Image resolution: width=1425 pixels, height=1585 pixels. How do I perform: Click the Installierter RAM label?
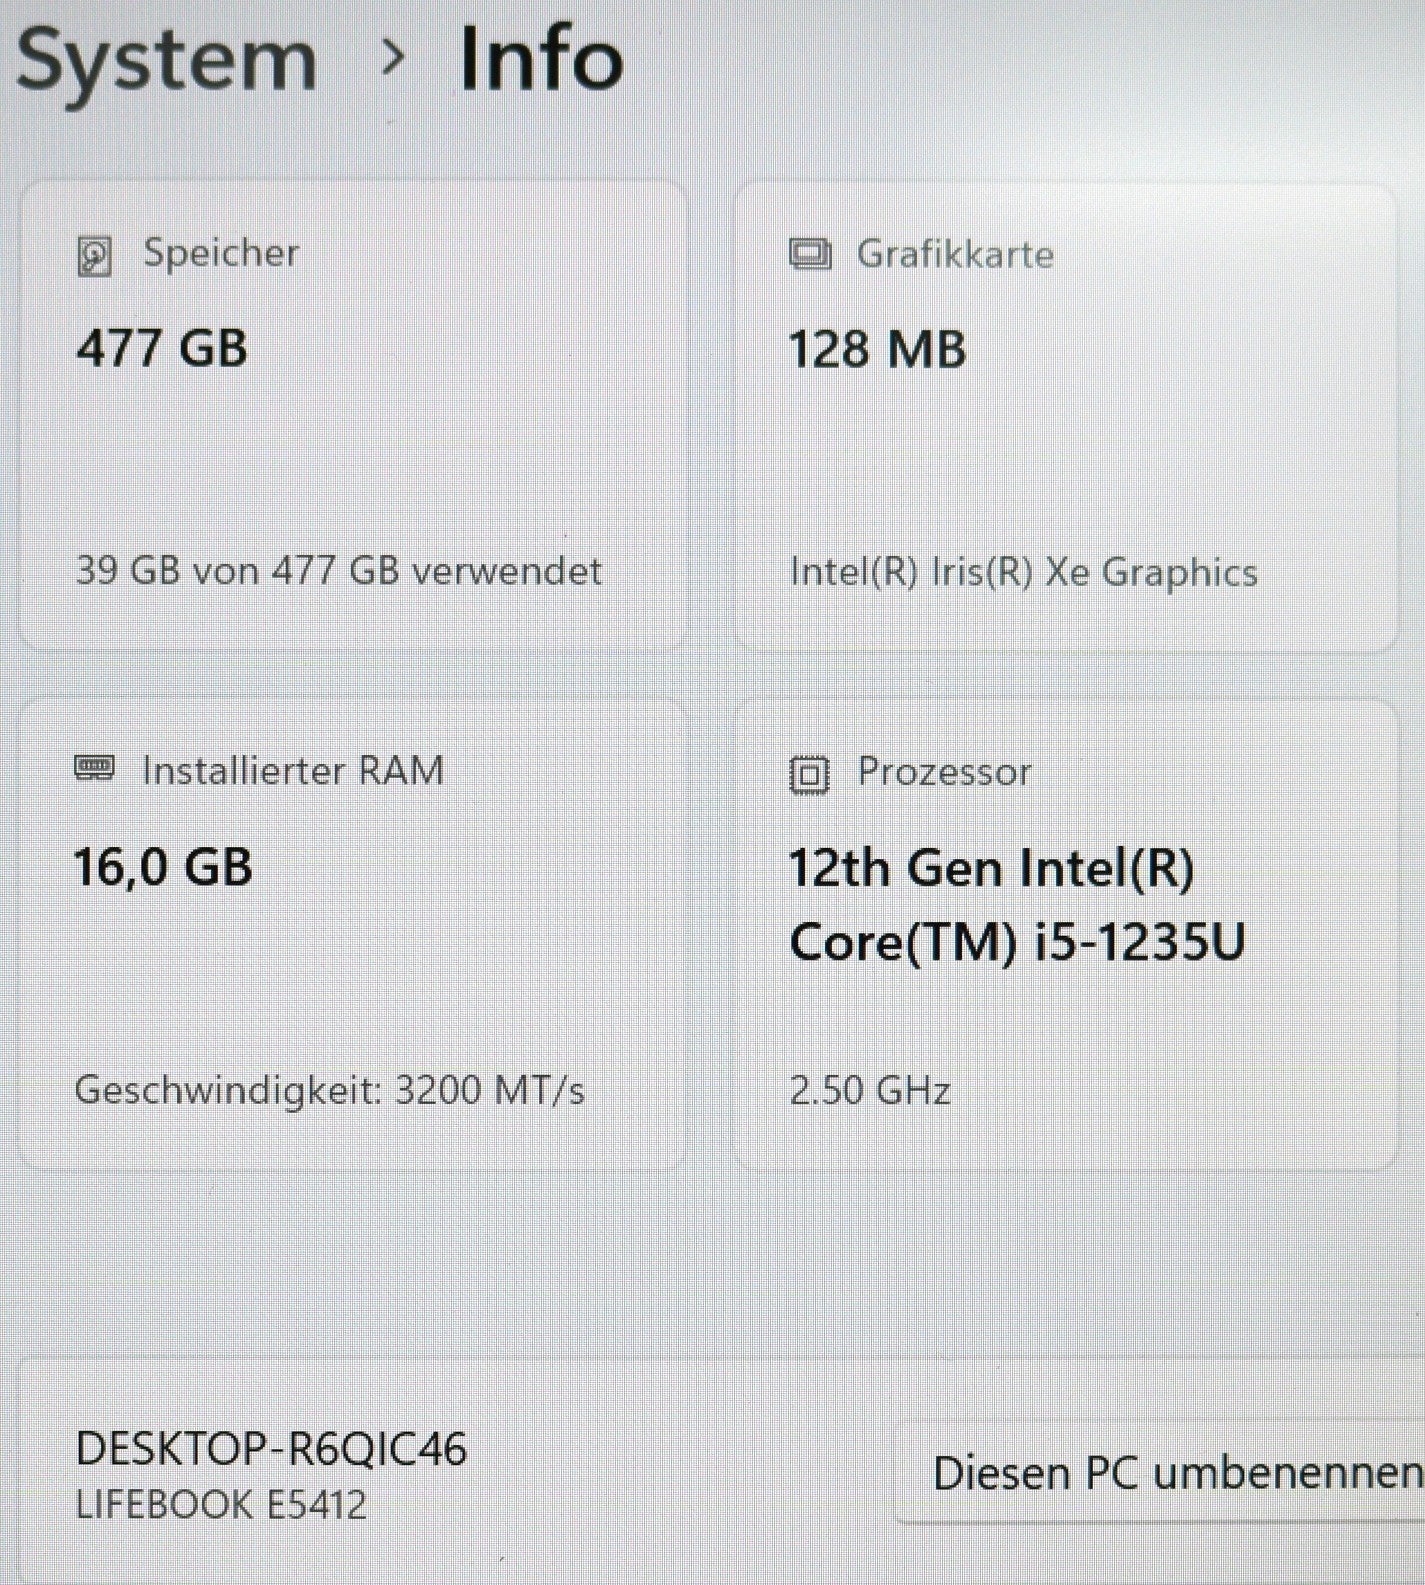click(x=293, y=770)
